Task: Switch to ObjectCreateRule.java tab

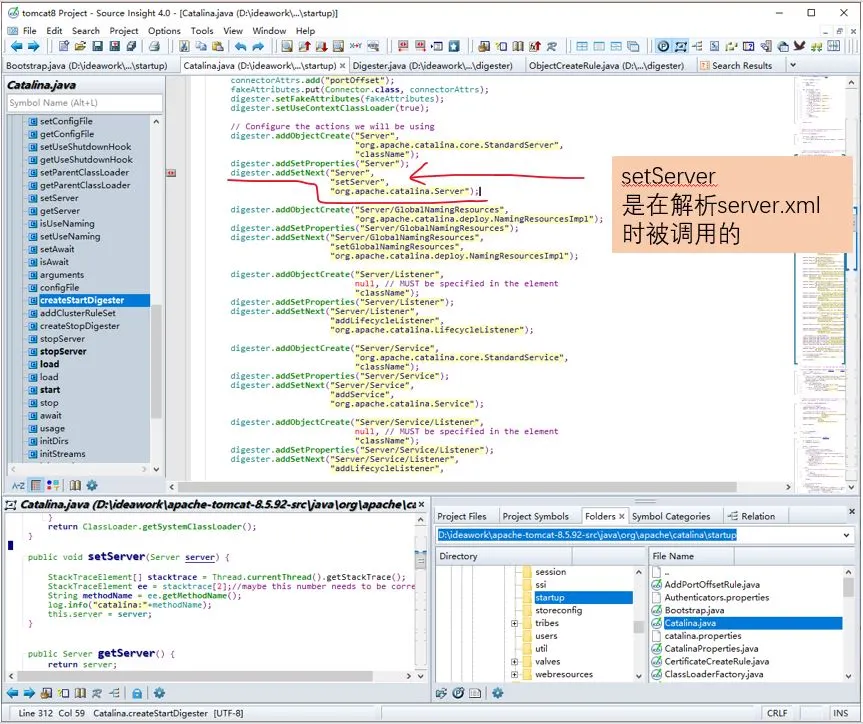Action: click(x=607, y=66)
